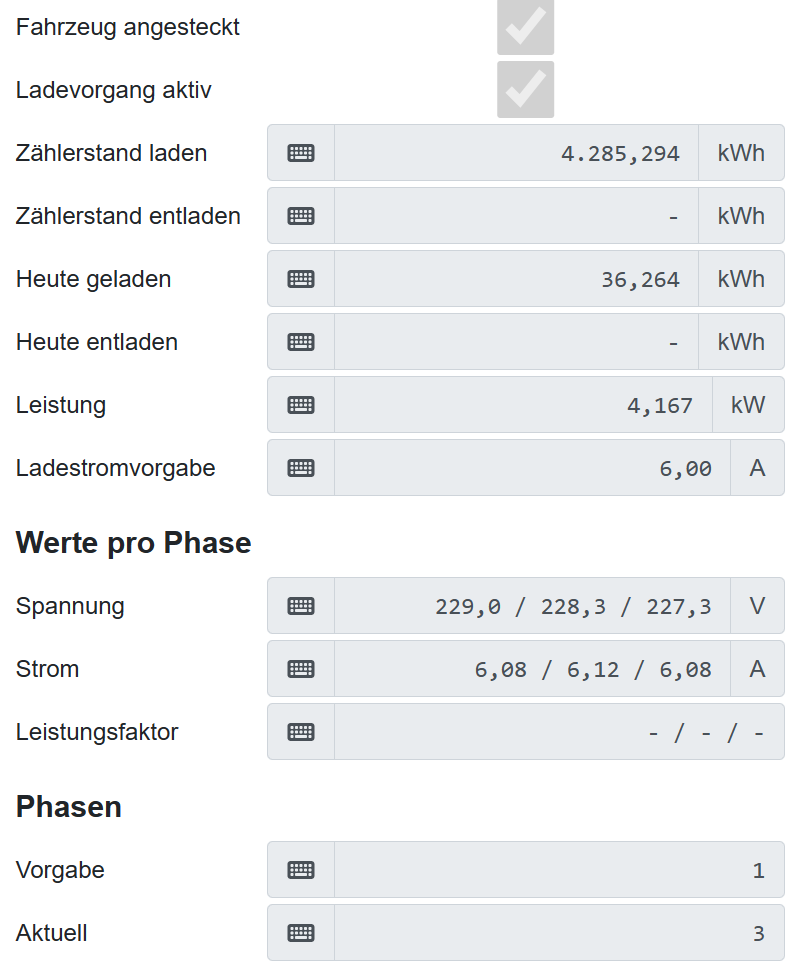Click the Heute geladen value field
This screenshot has width=807, height=979.
coord(516,279)
